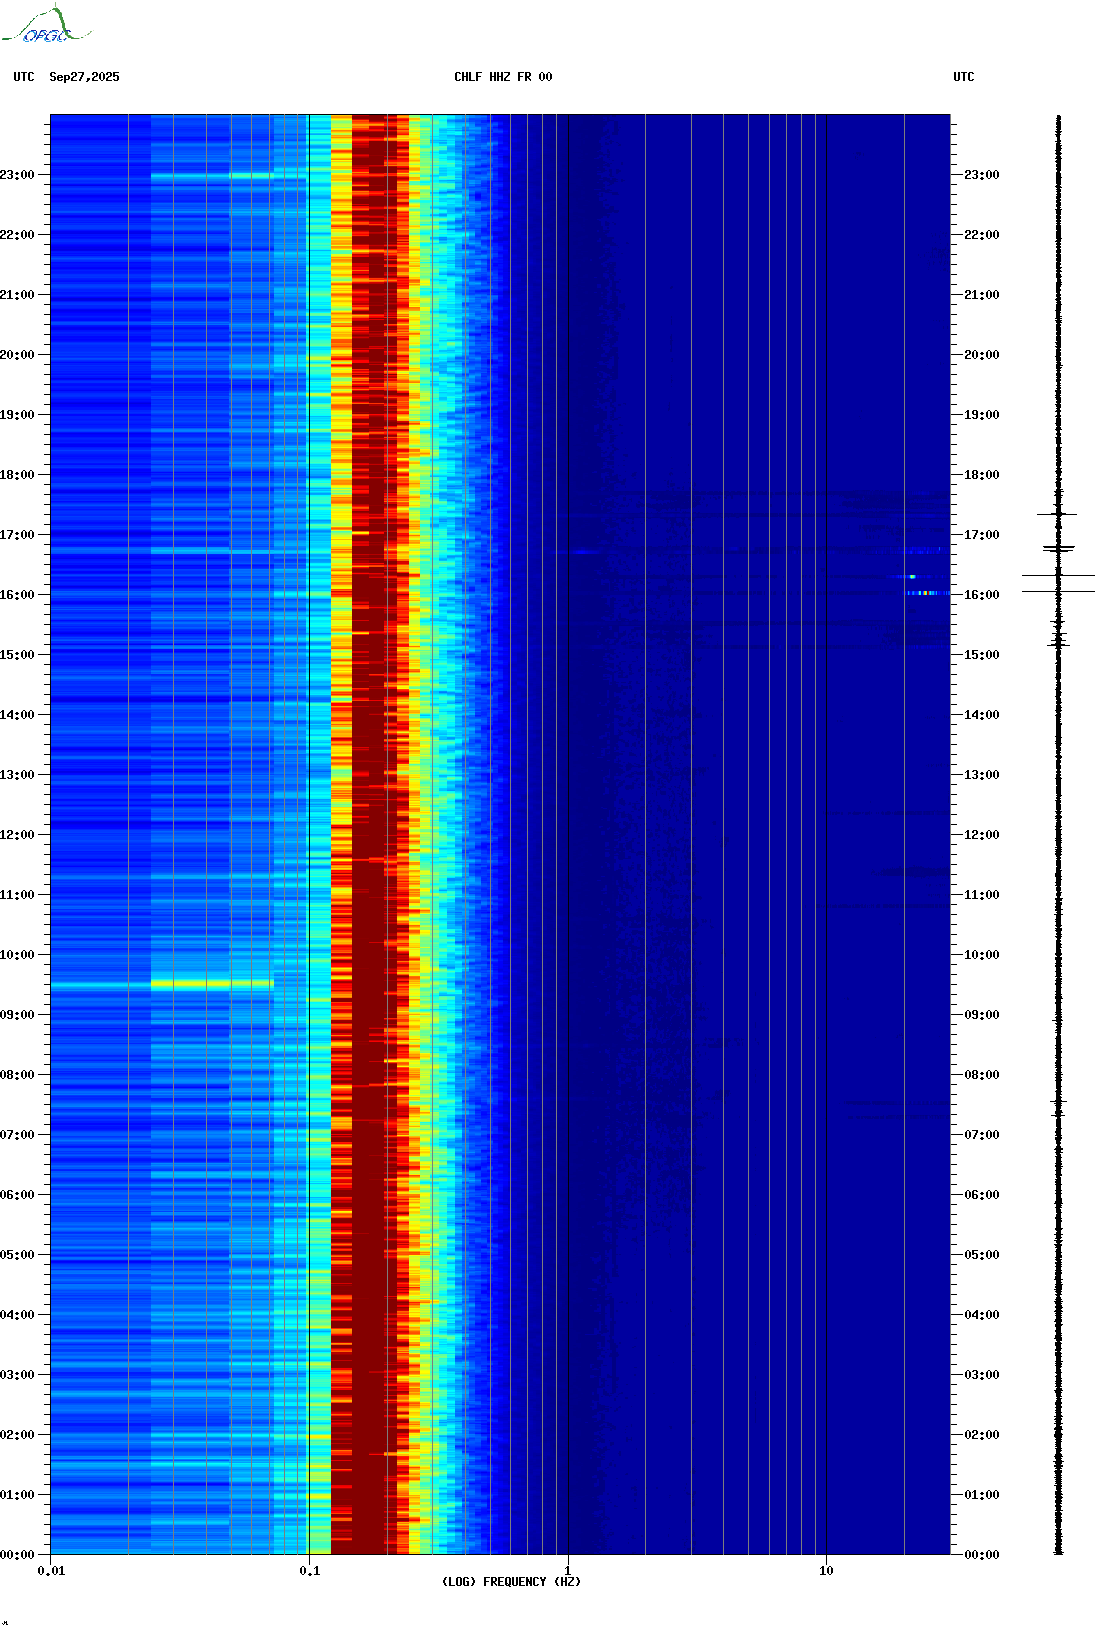Screen dimensions: 1102x1634
Task: Click the 10 Hz frequency axis label
Action: point(826,1571)
